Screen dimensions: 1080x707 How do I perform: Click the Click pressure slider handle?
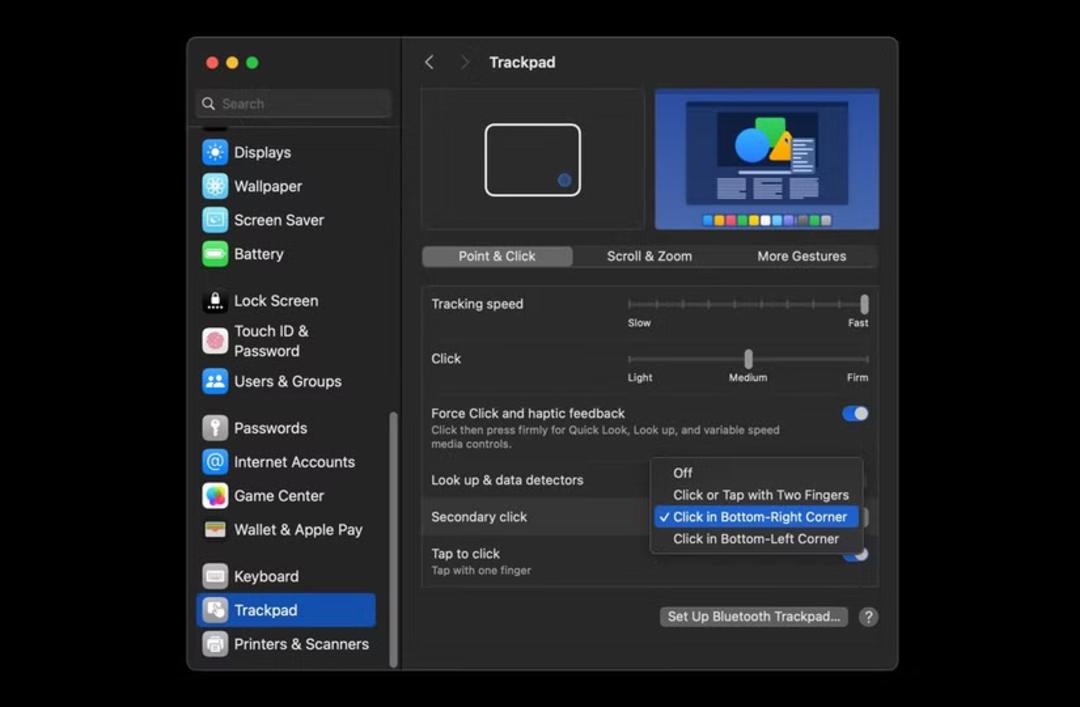(x=748, y=358)
